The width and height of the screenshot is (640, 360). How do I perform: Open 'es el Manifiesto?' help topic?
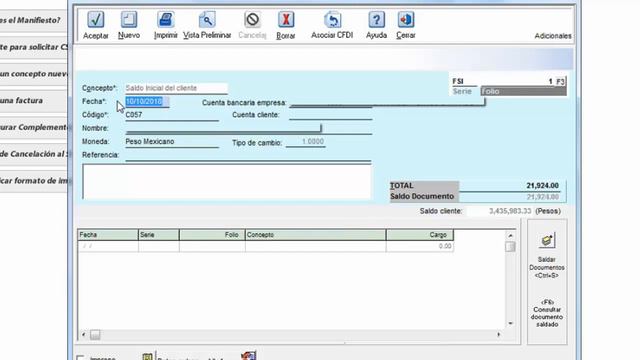click(33, 20)
